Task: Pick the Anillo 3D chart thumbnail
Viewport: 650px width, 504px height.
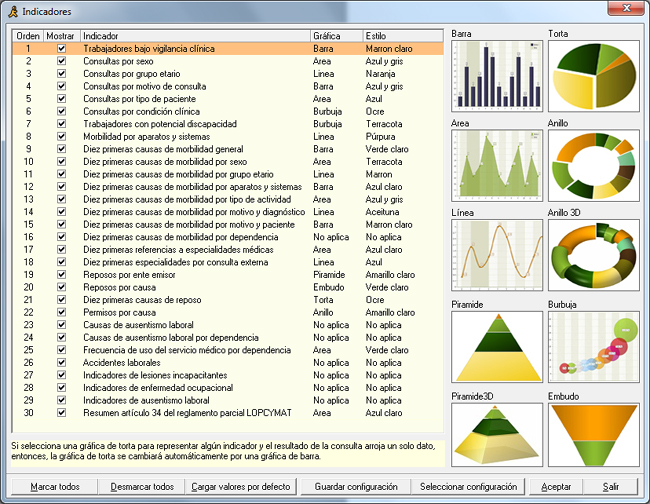Action: 593,256
